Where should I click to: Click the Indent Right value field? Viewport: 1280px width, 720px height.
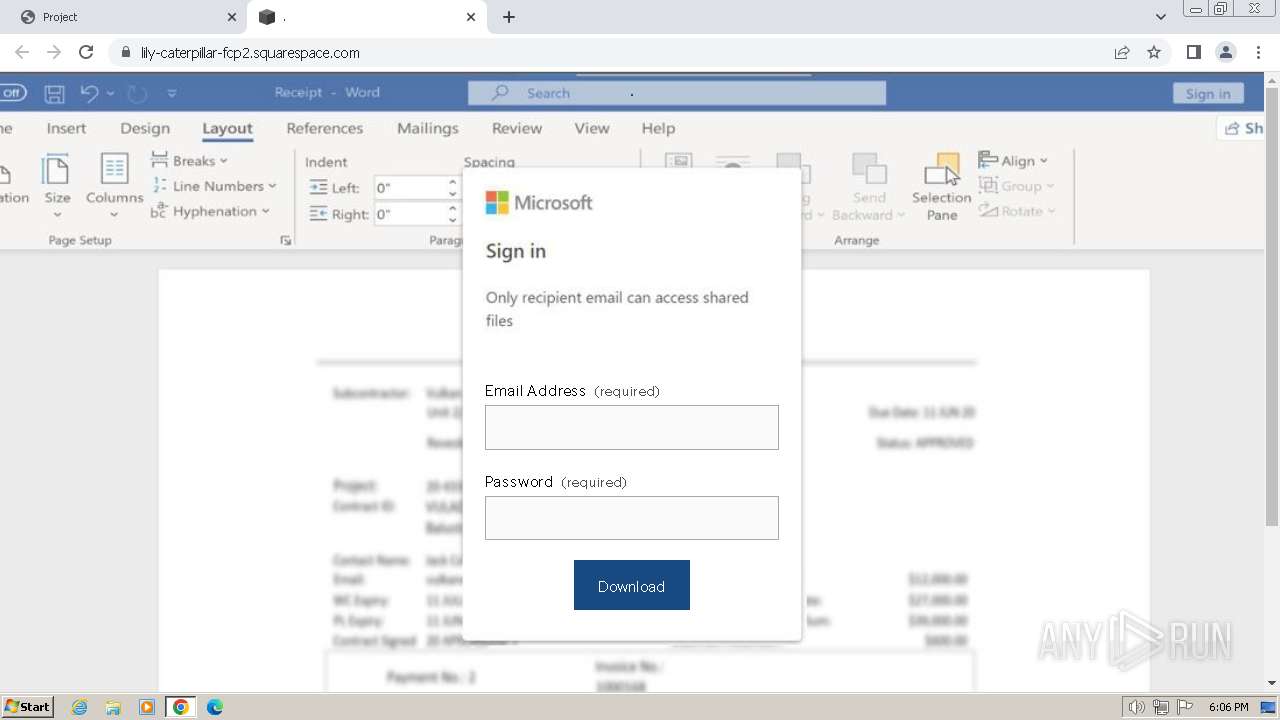coord(411,214)
